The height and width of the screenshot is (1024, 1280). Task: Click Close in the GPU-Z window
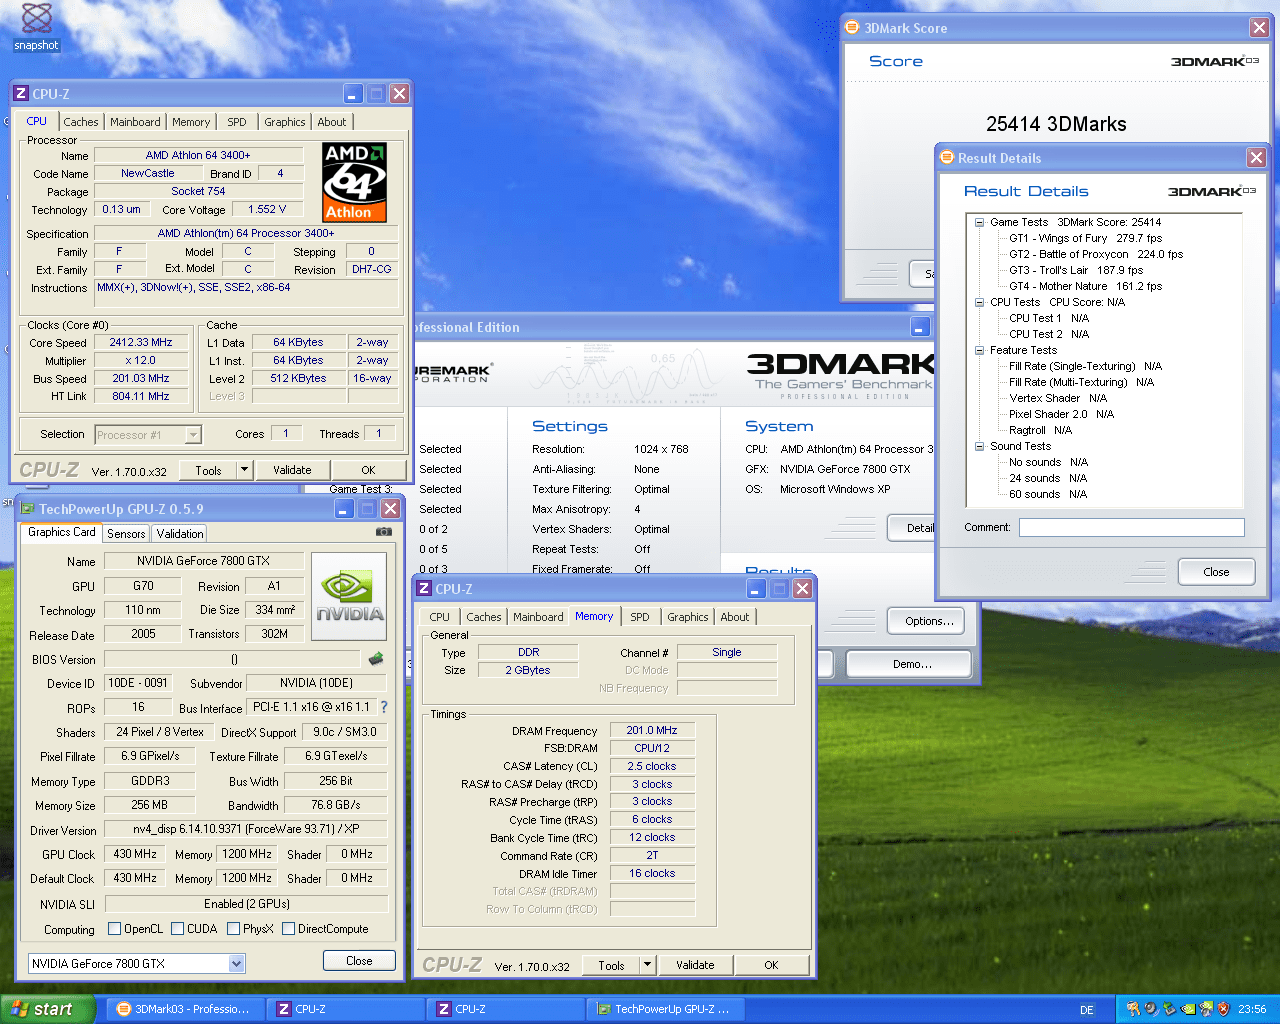pos(359,961)
